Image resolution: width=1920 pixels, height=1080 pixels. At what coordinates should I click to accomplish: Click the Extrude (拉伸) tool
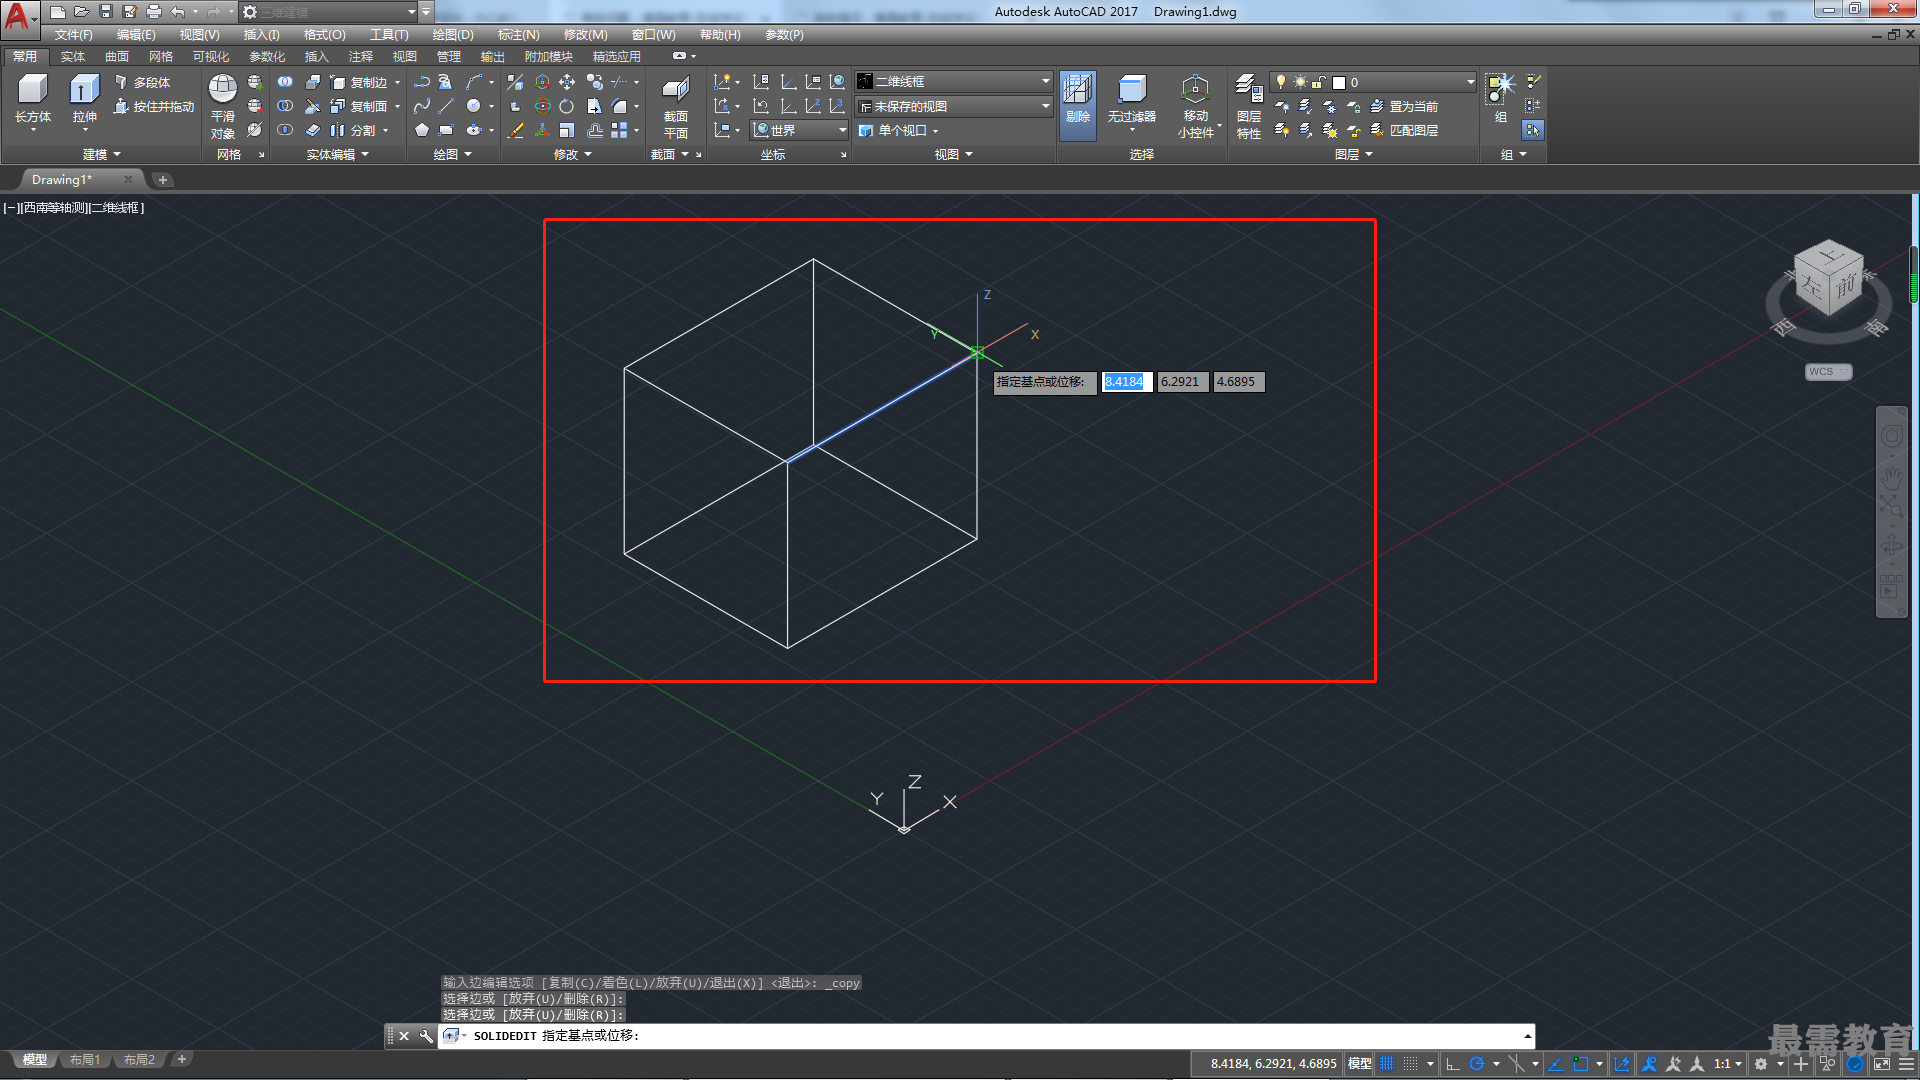pos(85,100)
